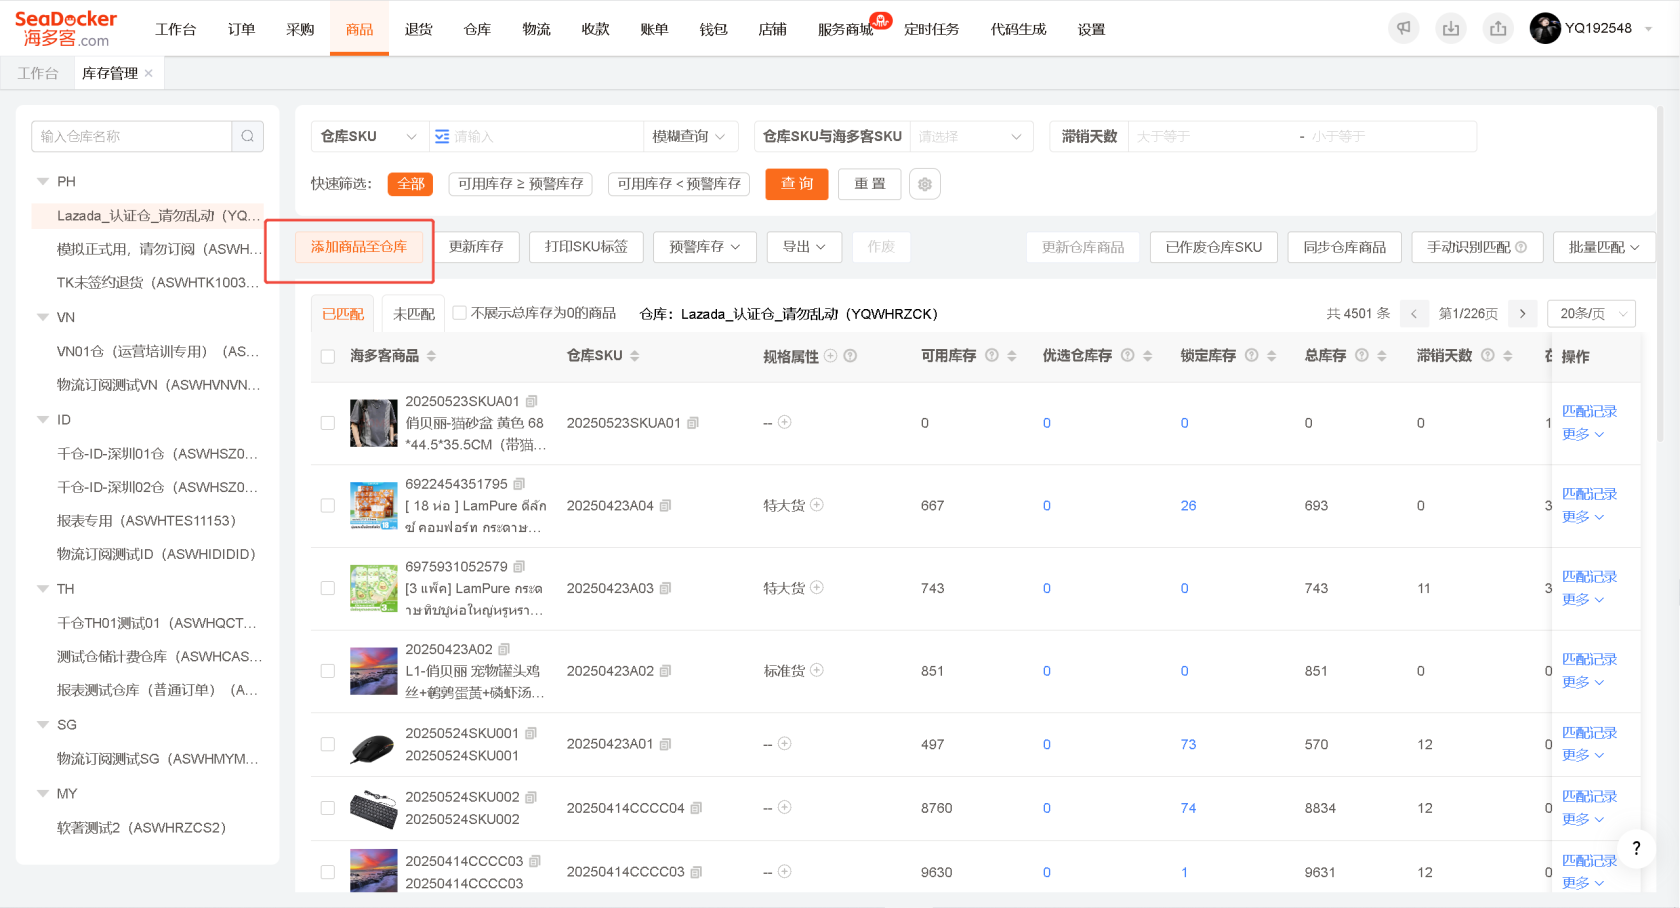The width and height of the screenshot is (1680, 908).
Task: Open the 导出 dropdown button
Action: [804, 247]
